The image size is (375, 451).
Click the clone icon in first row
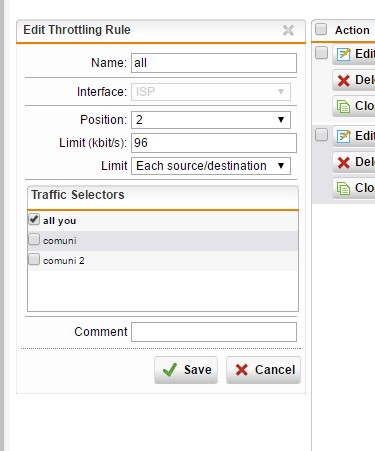[343, 106]
